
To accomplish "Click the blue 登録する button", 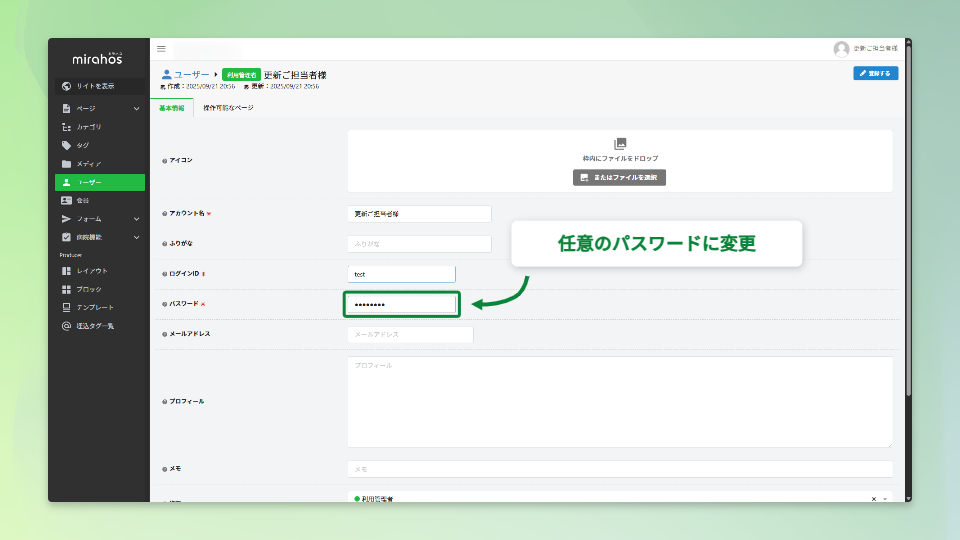I will pos(875,73).
